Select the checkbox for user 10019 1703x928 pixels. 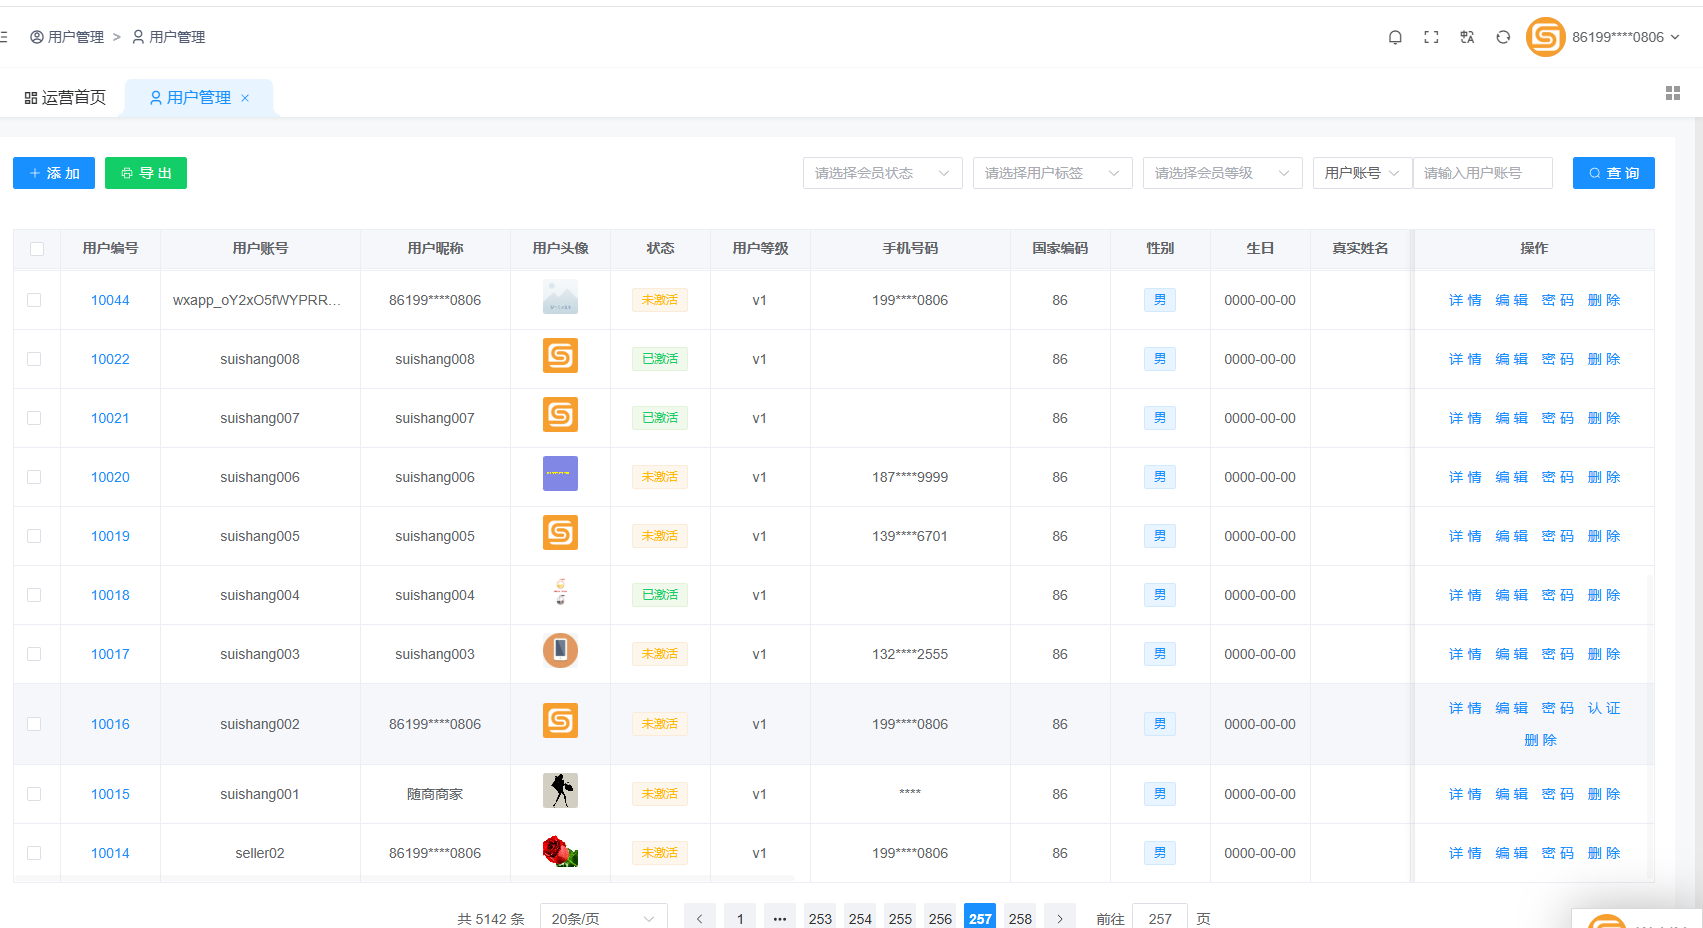click(34, 536)
